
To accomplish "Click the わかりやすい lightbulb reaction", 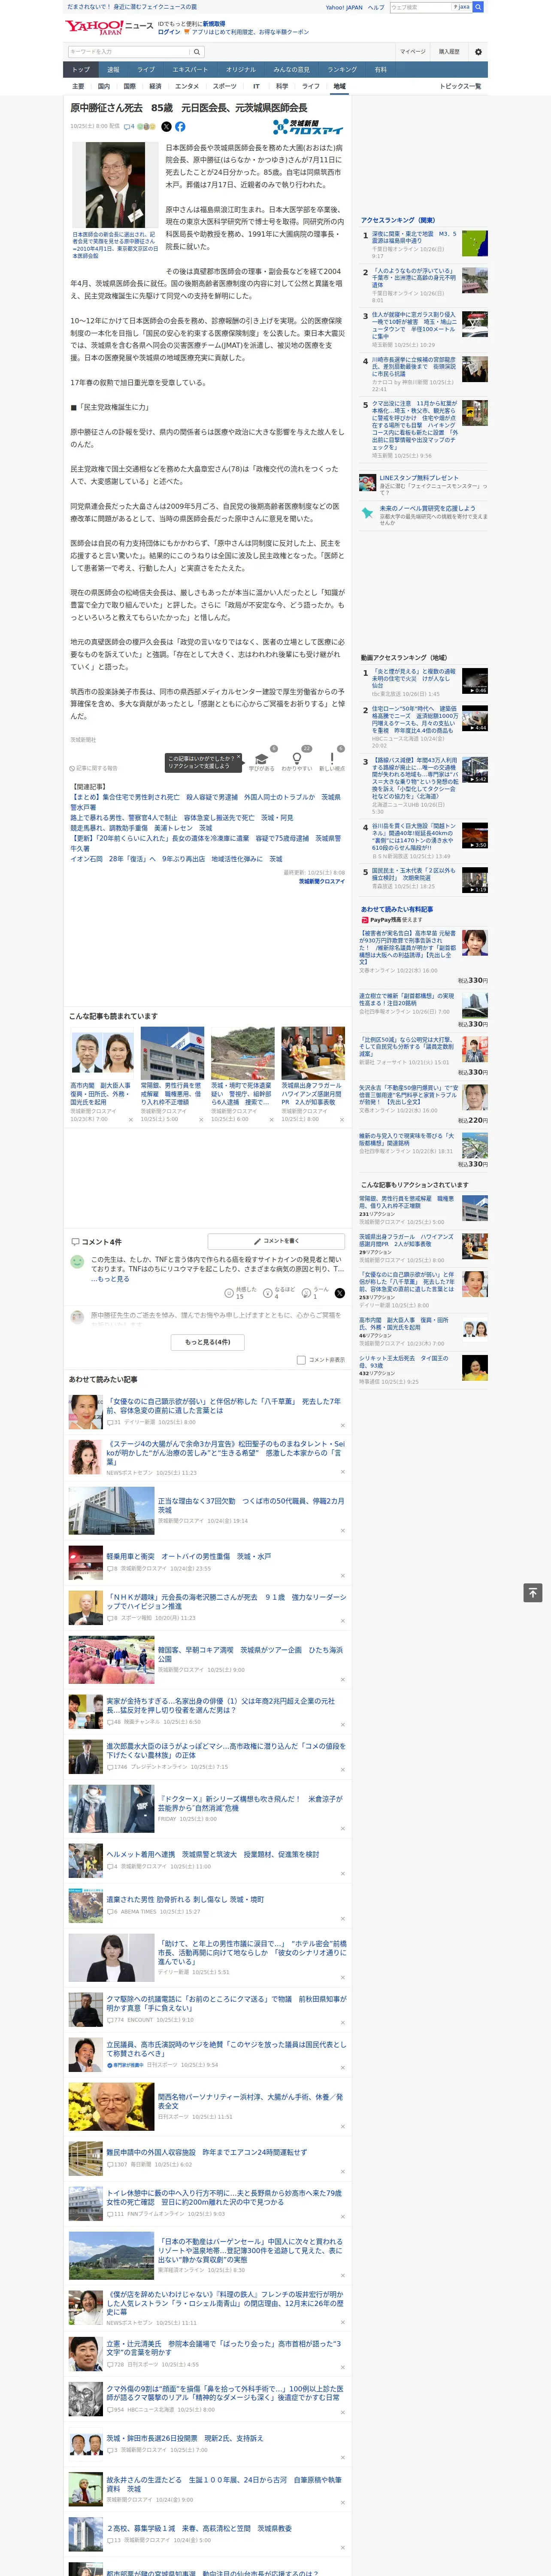I will pos(297,759).
